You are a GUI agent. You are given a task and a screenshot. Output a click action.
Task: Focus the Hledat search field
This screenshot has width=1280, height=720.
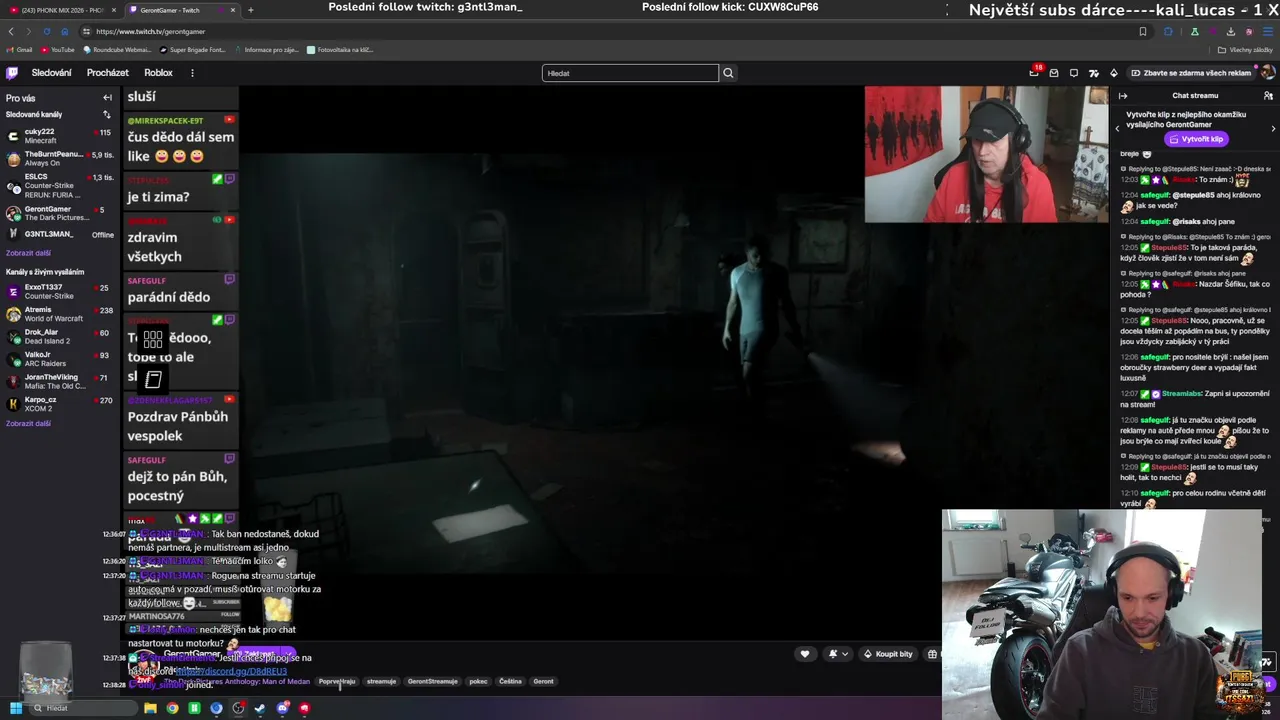coord(630,73)
